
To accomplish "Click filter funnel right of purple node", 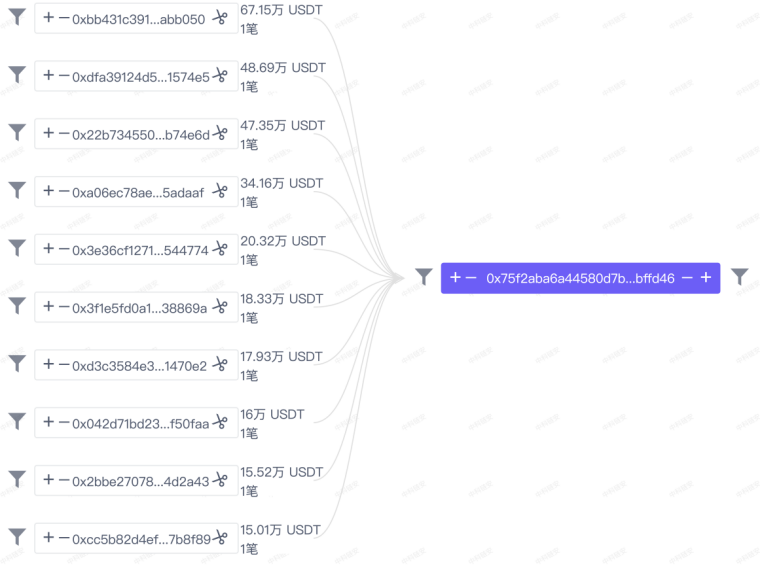I will pos(740,277).
